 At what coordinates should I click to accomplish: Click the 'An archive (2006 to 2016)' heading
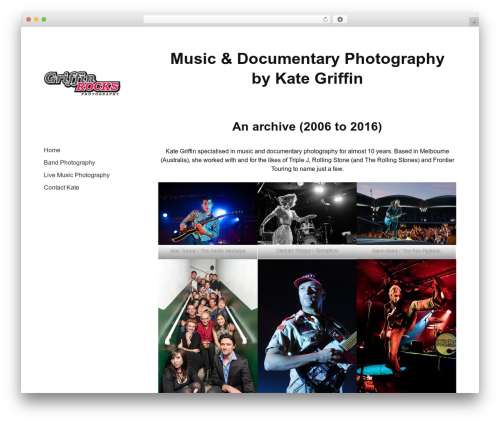click(307, 127)
